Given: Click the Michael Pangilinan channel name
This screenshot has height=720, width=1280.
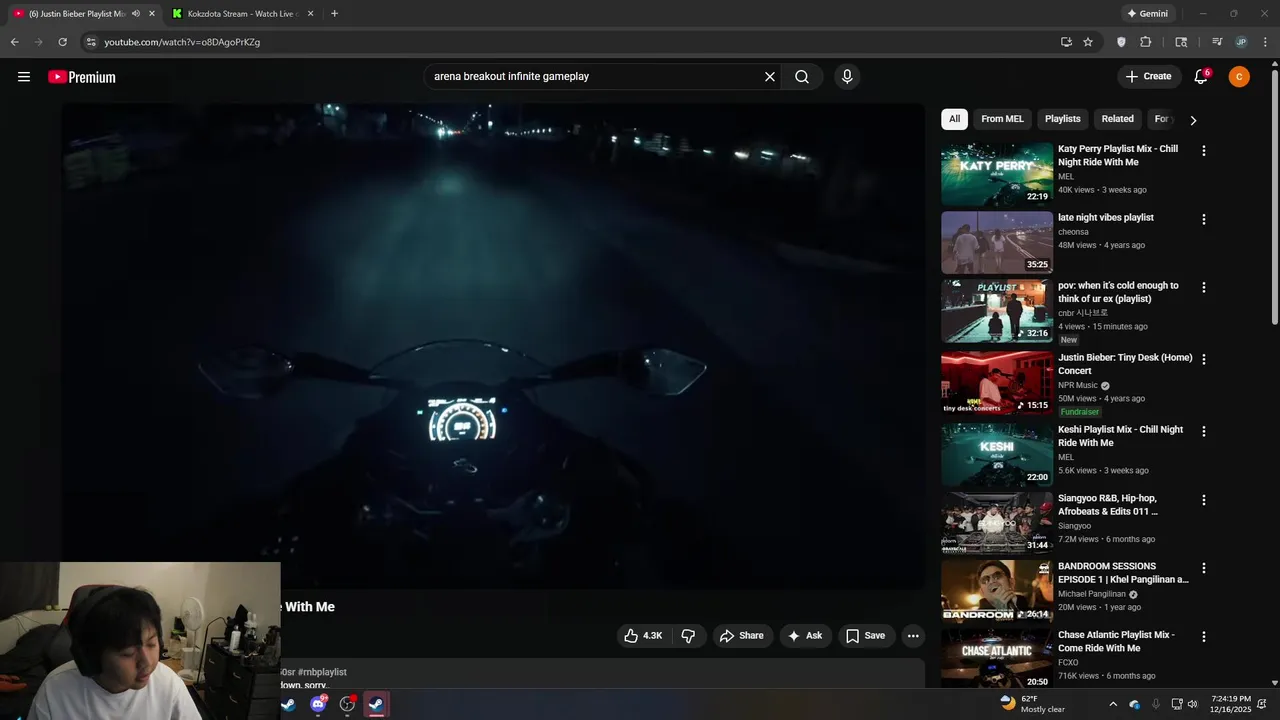Looking at the screenshot, I should (1092, 594).
